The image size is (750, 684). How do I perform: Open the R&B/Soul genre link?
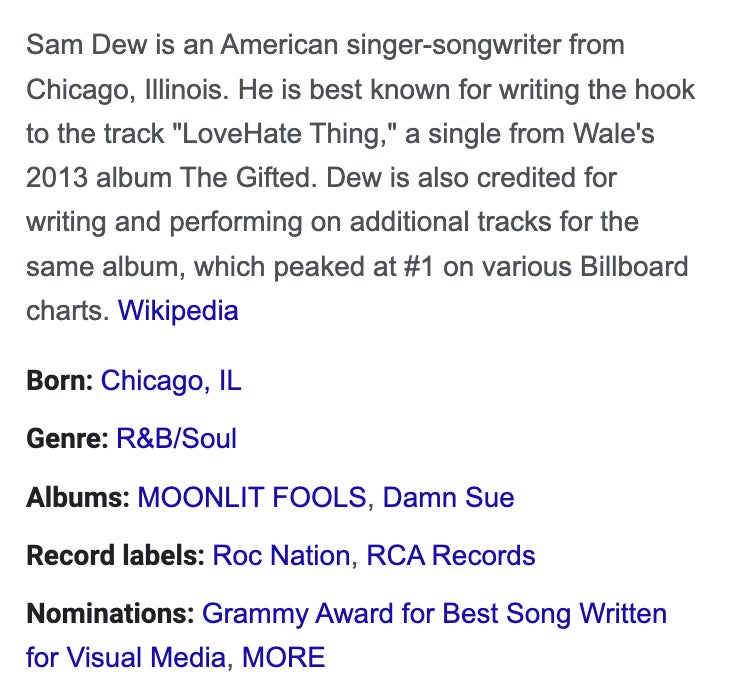[x=176, y=439]
